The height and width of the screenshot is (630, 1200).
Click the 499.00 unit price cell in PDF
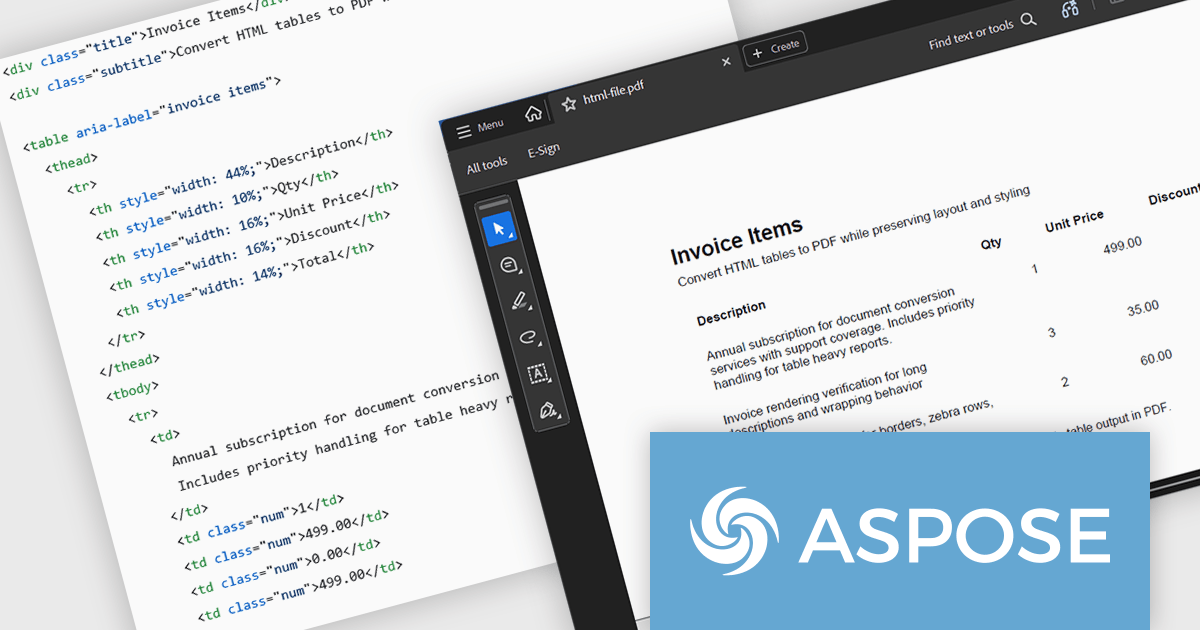(1122, 246)
